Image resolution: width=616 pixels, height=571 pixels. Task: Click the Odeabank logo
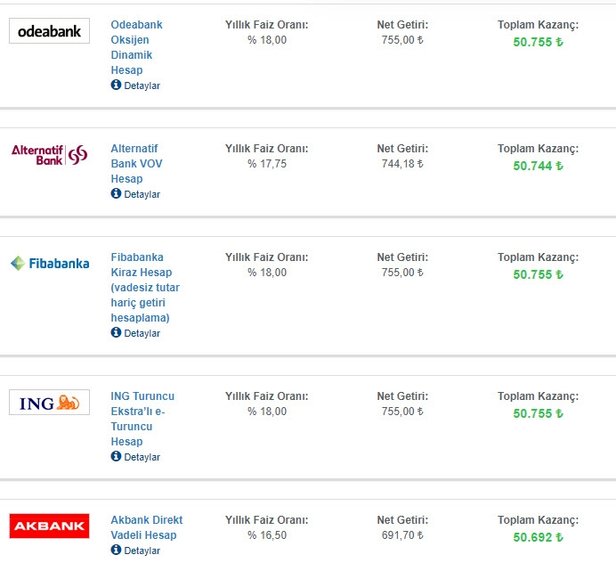click(x=49, y=31)
